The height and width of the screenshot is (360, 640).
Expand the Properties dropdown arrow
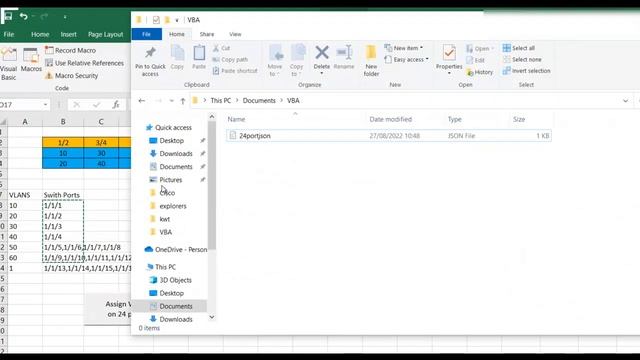[x=449, y=73]
